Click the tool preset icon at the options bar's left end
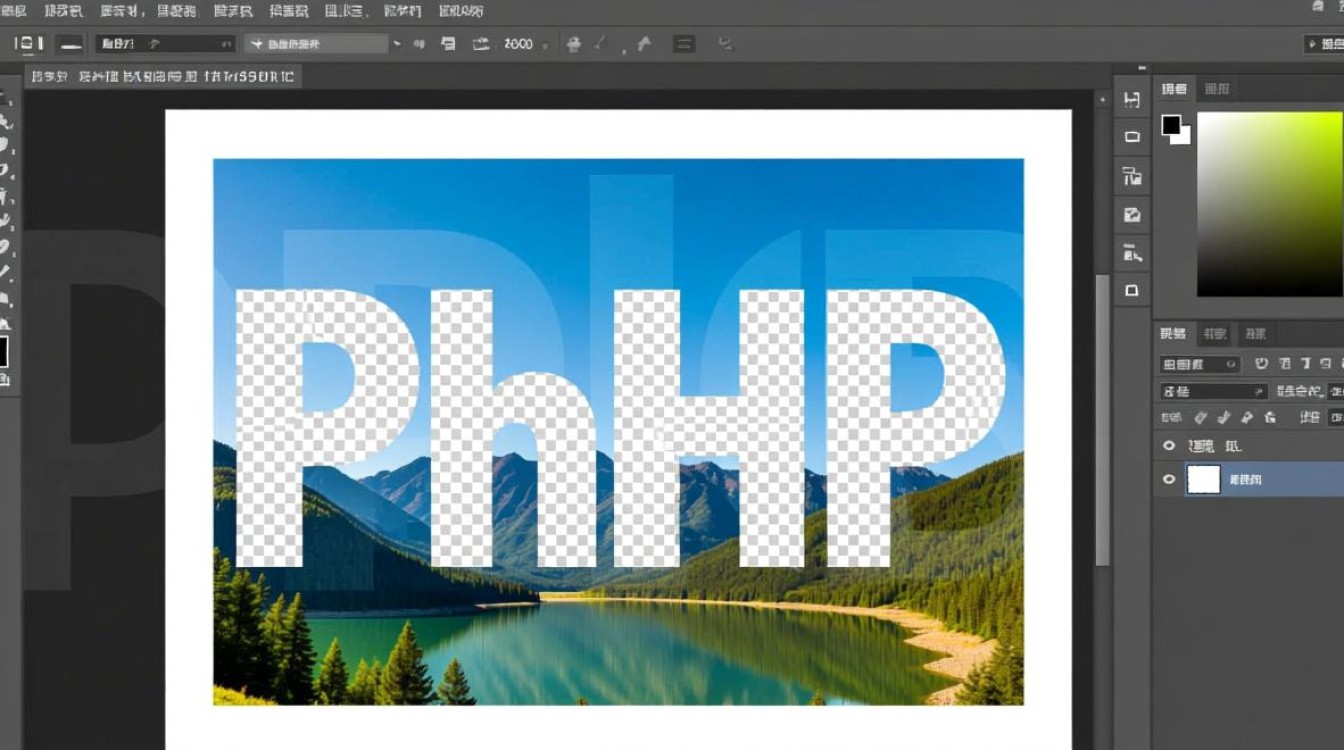Image resolution: width=1344 pixels, height=750 pixels. pyautogui.click(x=28, y=44)
